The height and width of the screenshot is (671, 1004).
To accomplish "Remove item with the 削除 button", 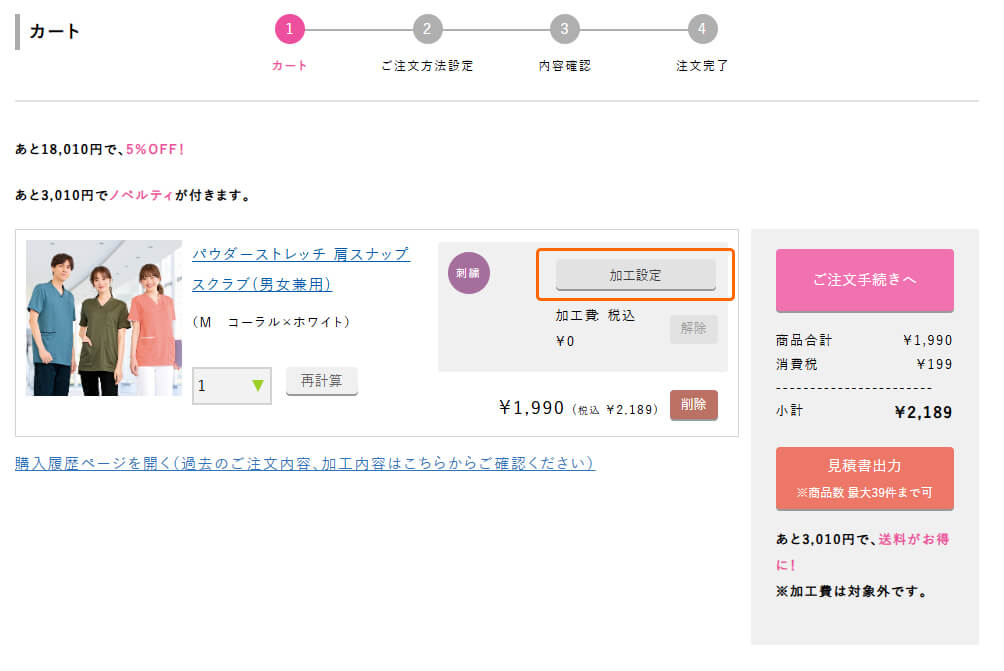I will [693, 404].
